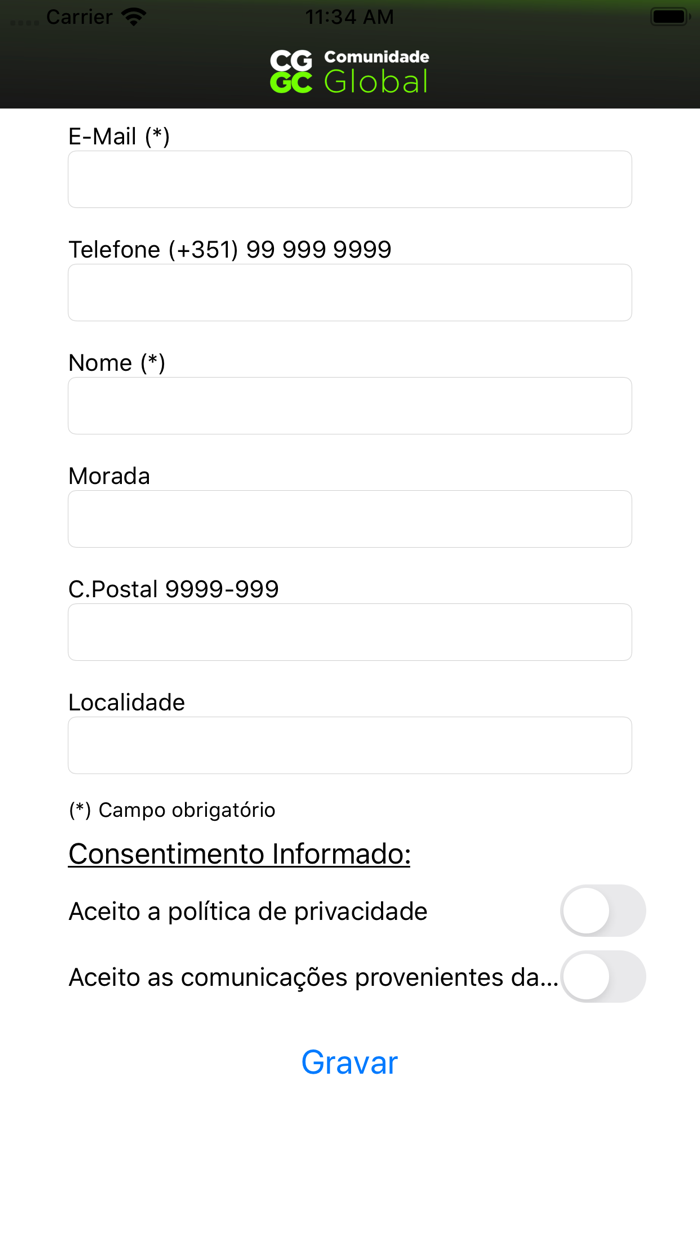
Task: Click the 'Aceito a política de privacidade' label
Action: point(247,911)
